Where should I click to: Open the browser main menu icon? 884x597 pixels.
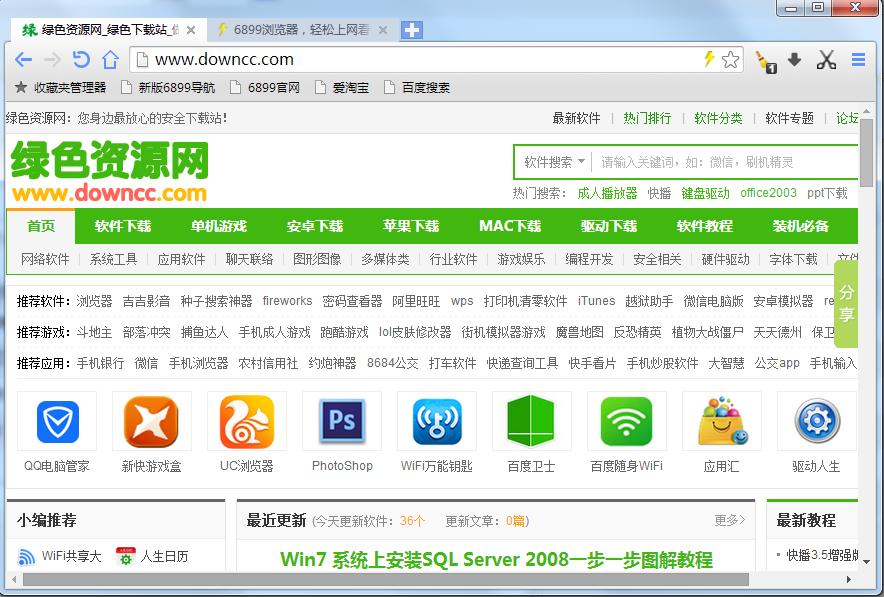858,59
